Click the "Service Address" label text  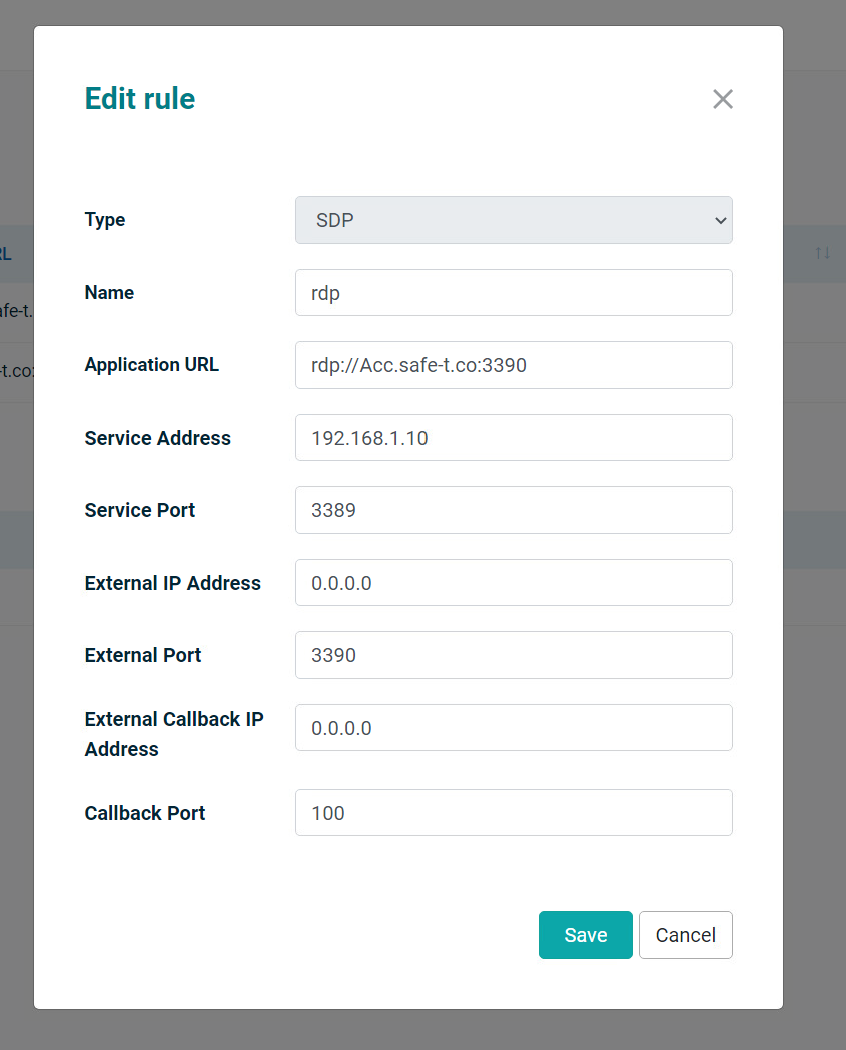[x=157, y=438]
